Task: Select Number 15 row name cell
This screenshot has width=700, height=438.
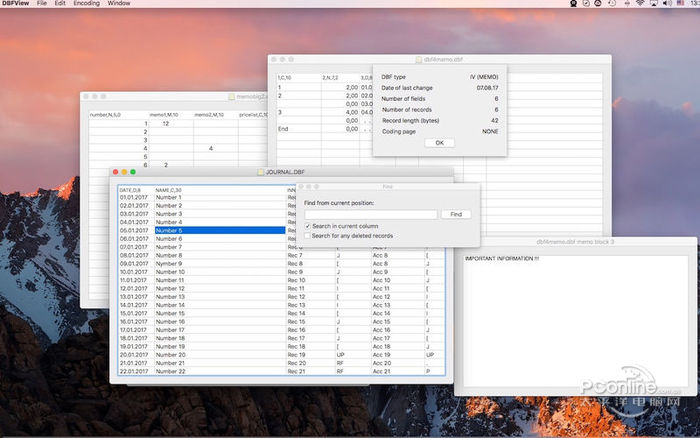Action: 220,313
